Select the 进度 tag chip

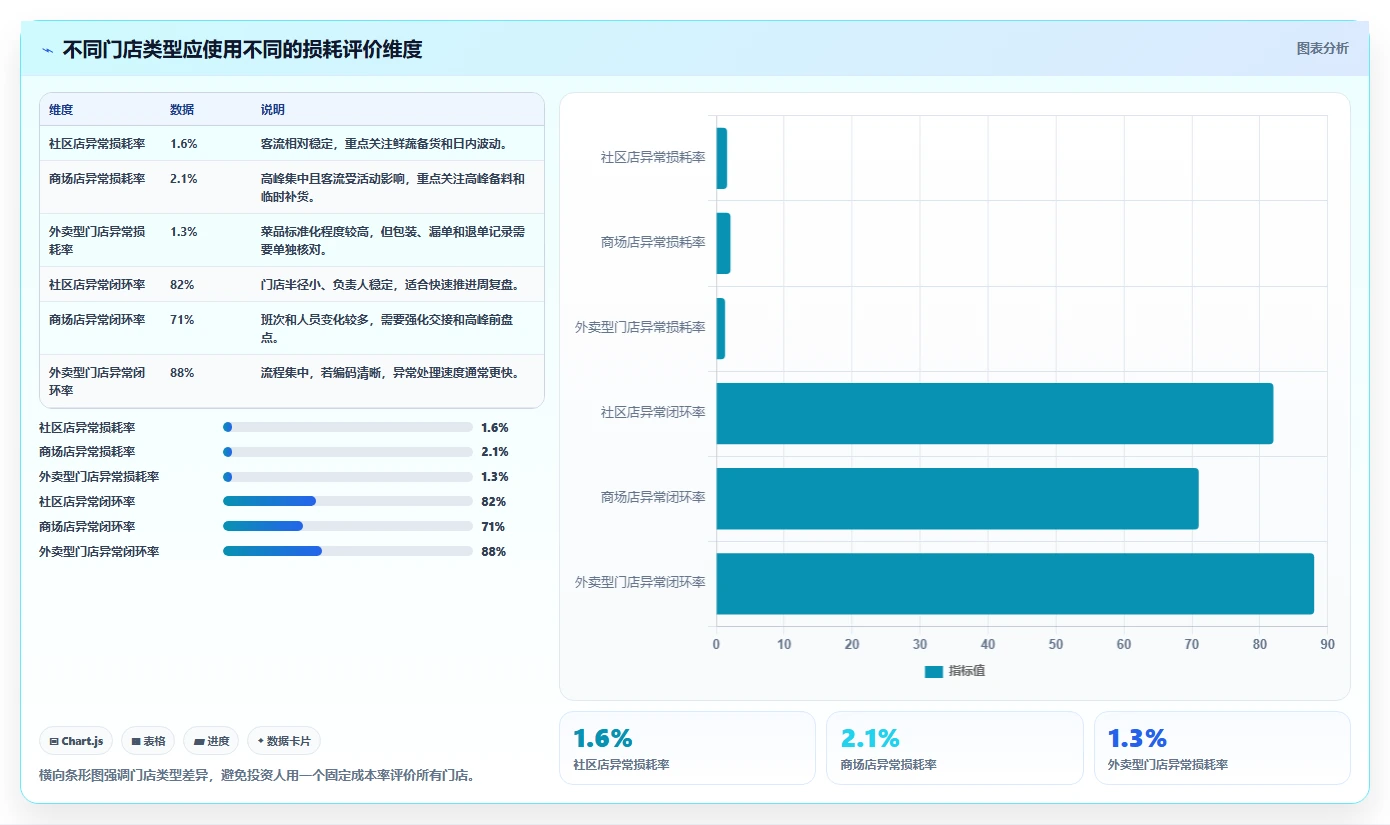211,741
